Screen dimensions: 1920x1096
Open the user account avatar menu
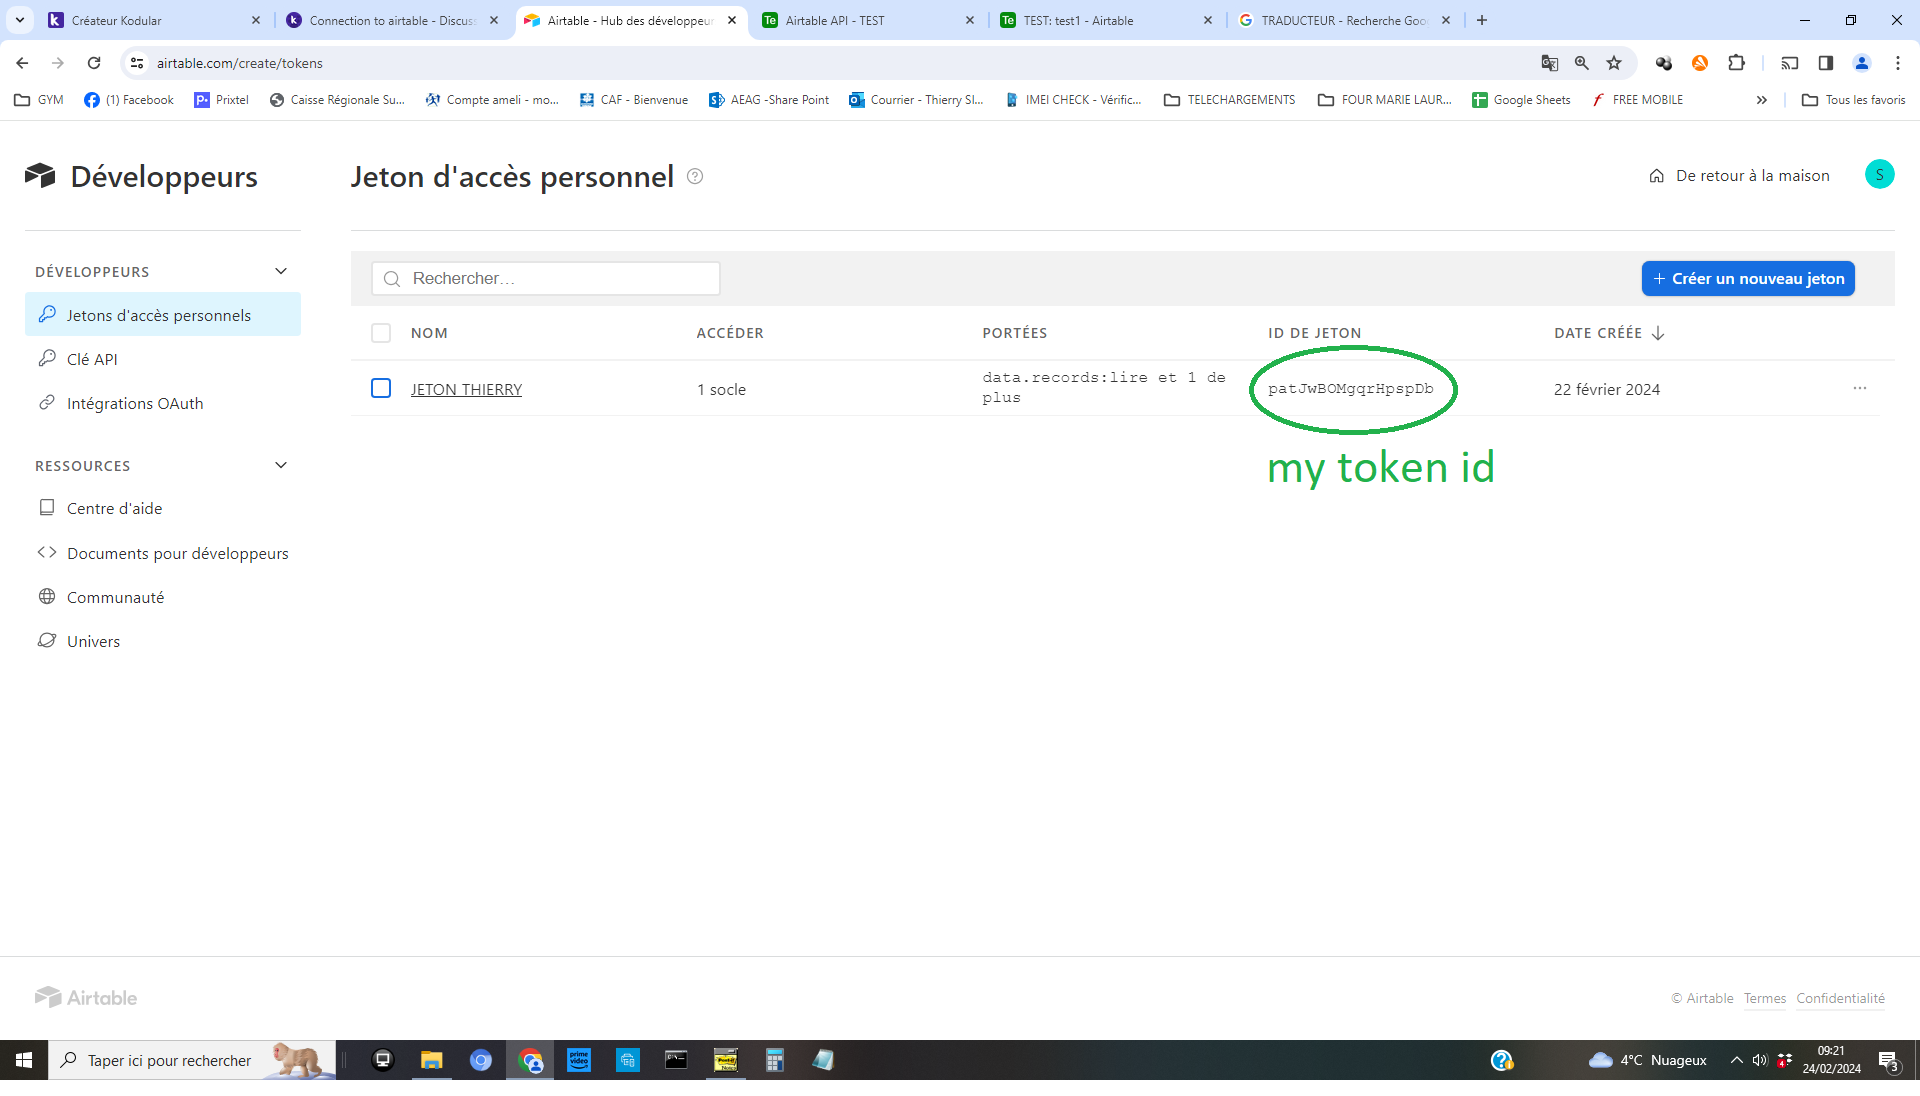point(1880,174)
